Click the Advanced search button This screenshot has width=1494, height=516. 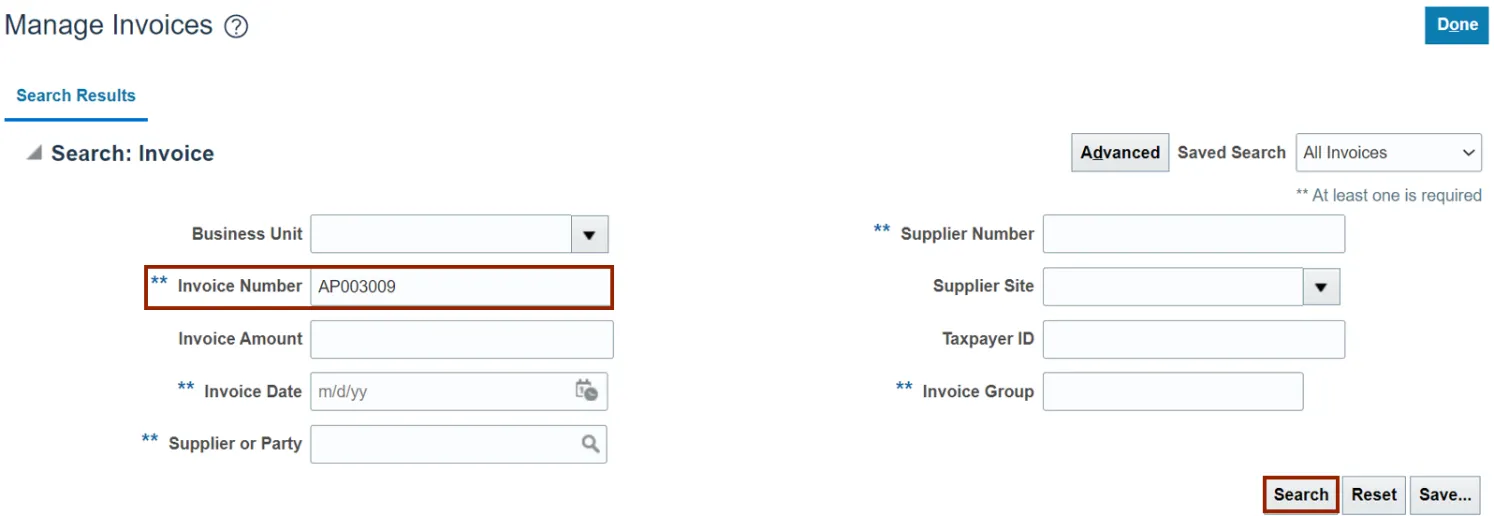(1119, 153)
